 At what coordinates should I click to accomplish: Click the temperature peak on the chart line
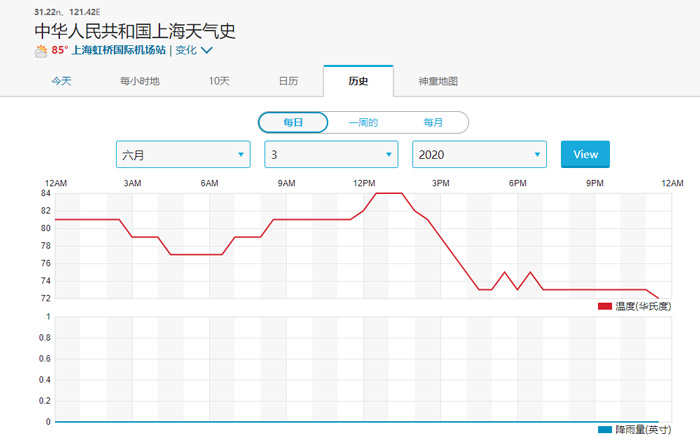(x=389, y=193)
